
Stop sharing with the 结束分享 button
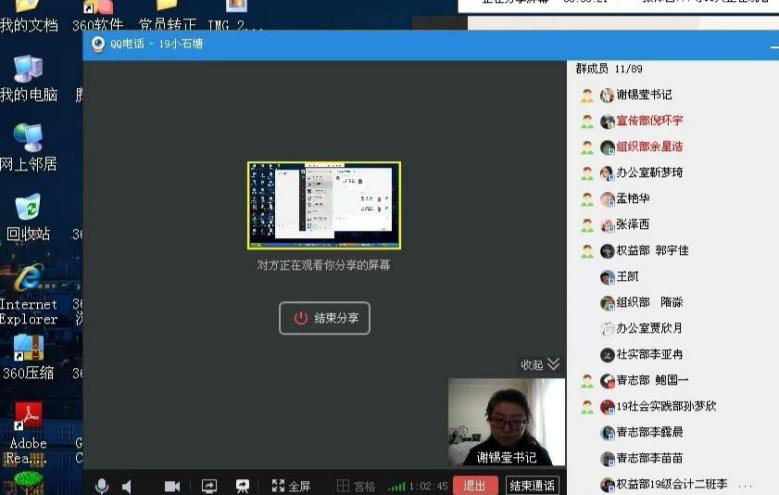325,318
